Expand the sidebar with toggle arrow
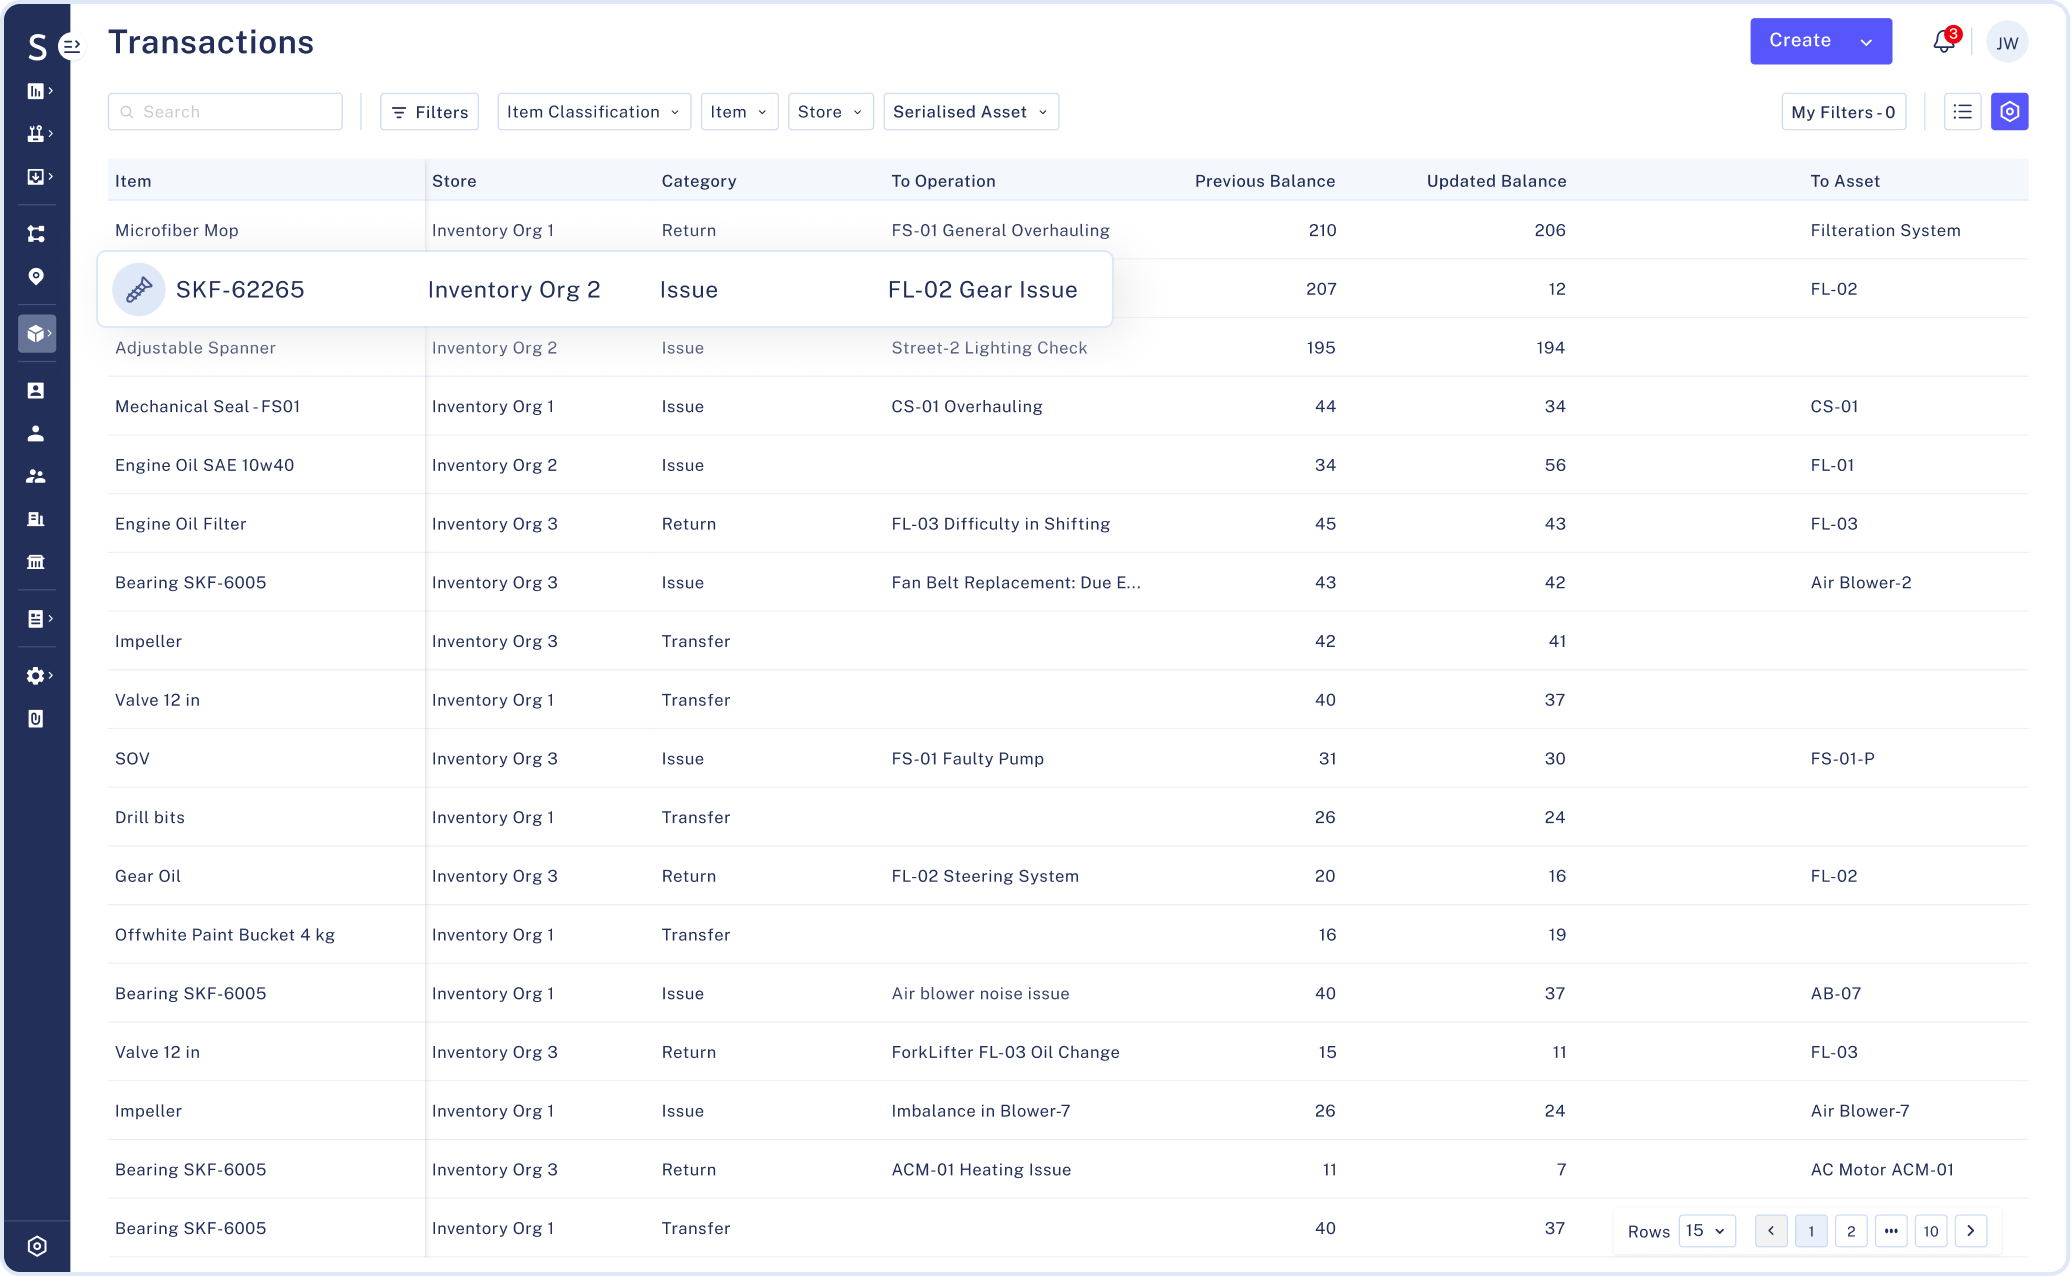Screen dimensions: 2071x1276 click(72, 45)
